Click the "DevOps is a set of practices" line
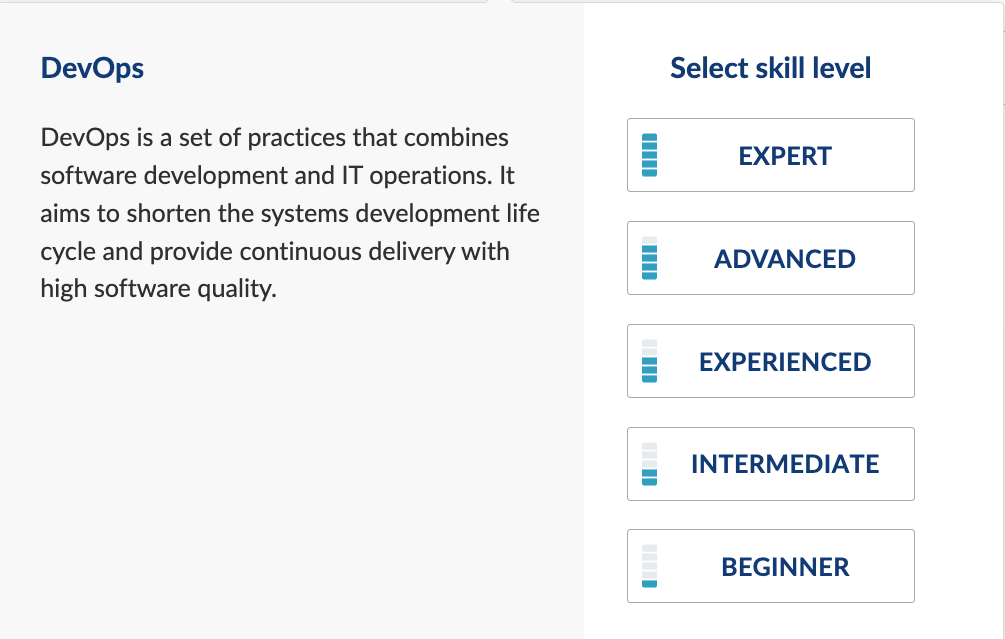The image size is (1005, 639). pos(274,138)
